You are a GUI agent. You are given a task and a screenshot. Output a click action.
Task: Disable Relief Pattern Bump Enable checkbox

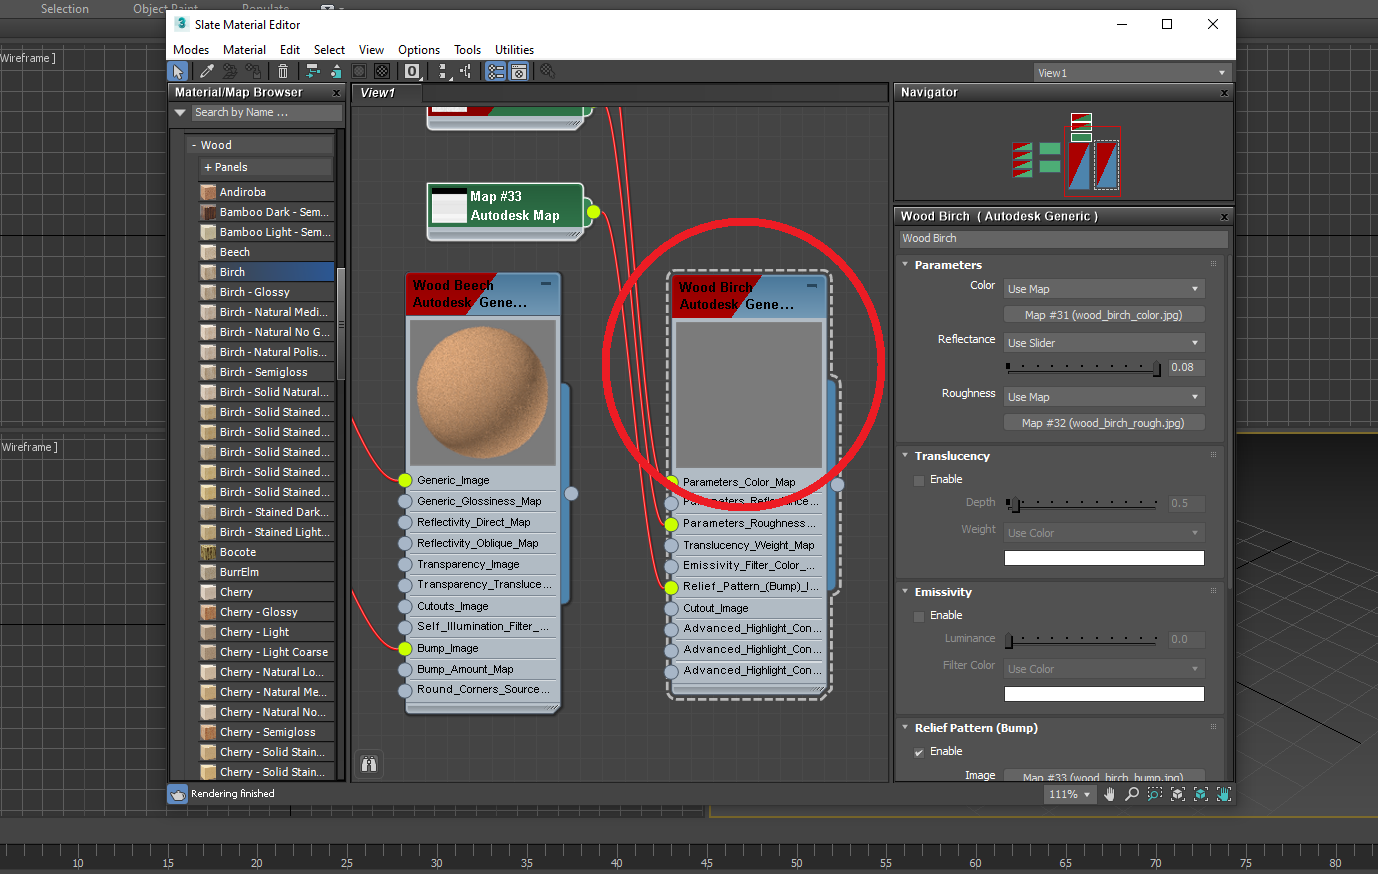coord(918,751)
